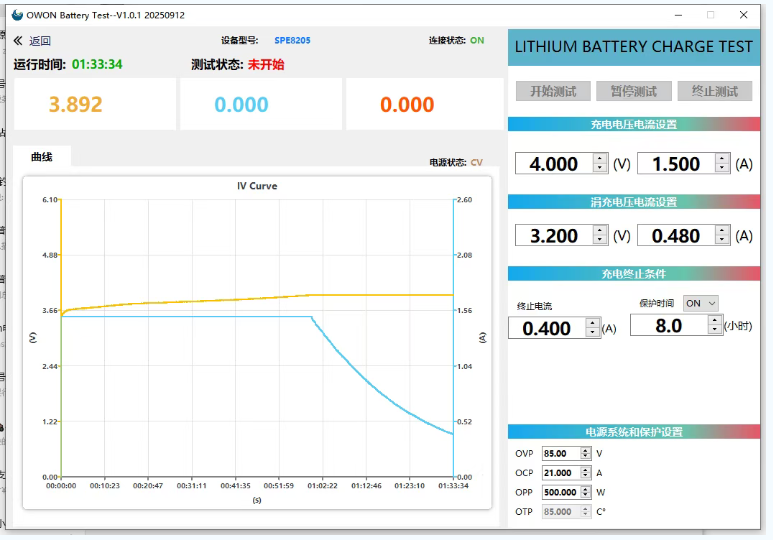Click the OPP 500.000 input field
Image resolution: width=773 pixels, height=540 pixels.
coord(560,492)
